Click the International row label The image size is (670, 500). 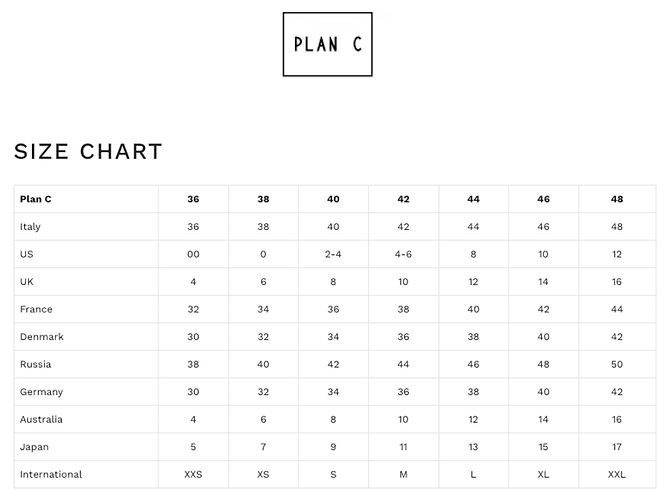51,474
